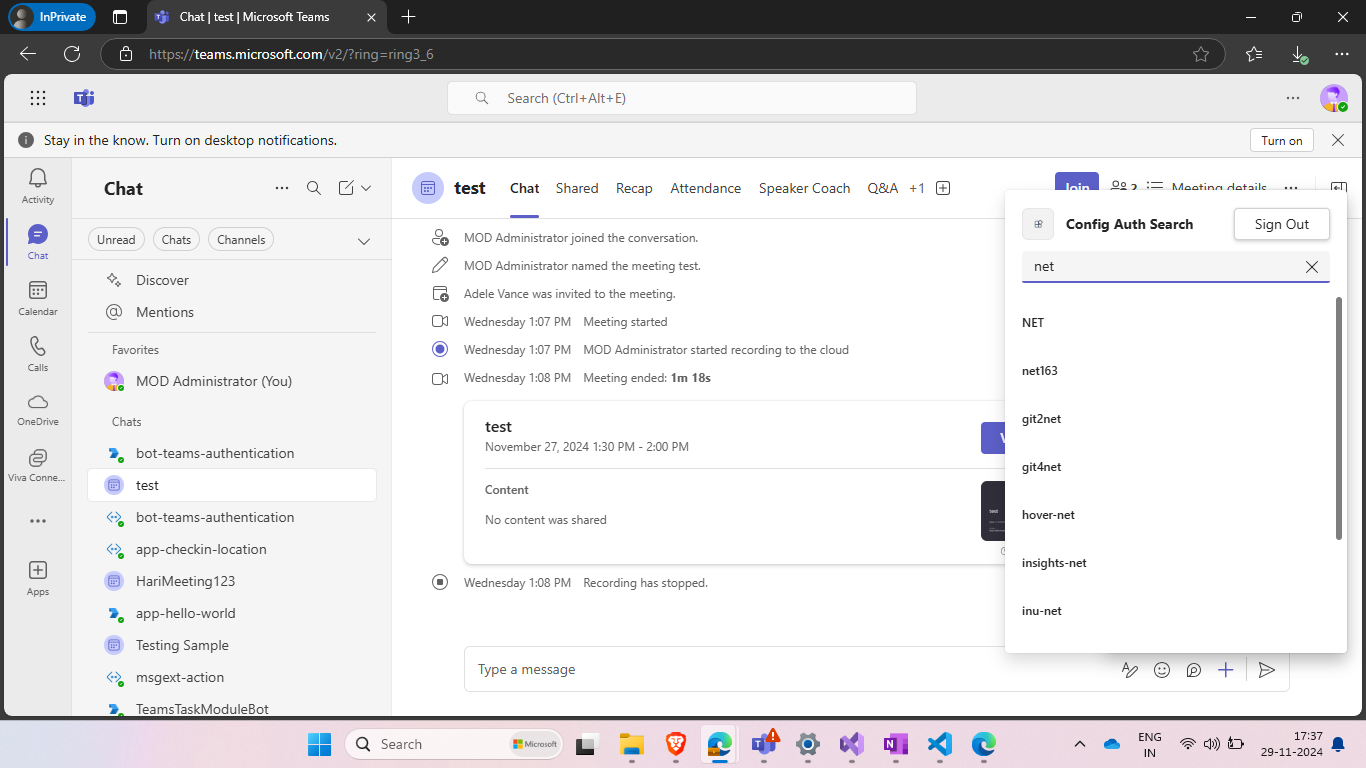The image size is (1366, 768).
Task: Open OneNote from the taskbar
Action: [895, 744]
